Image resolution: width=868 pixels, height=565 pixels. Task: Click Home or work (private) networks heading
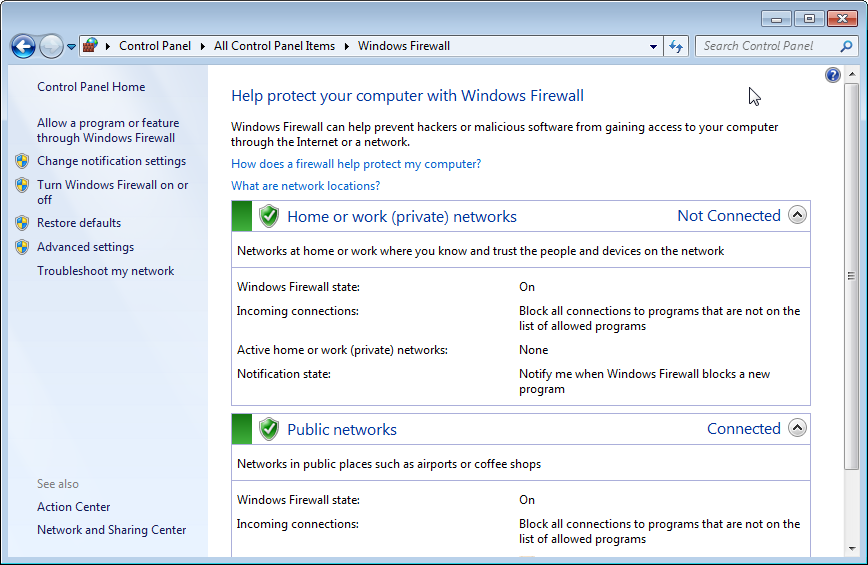[x=402, y=216]
